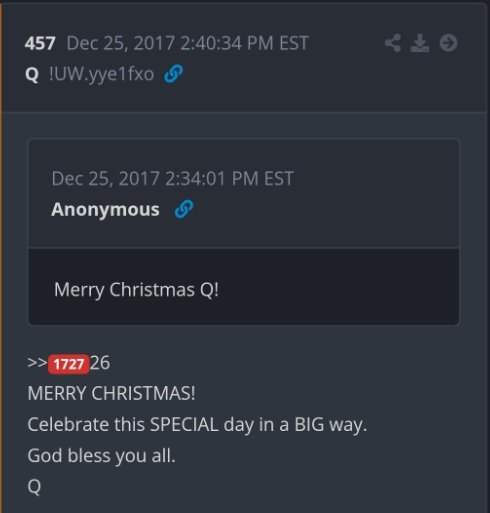The image size is (490, 513).
Task: Click post number 457
Action: coord(40,43)
